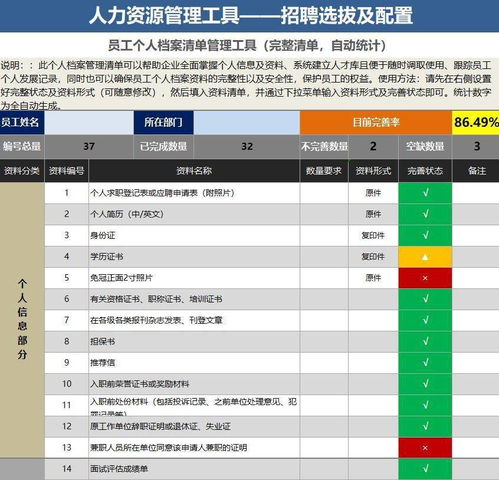Select the 所在部门 blank input cell
Screen dimensions: 499x480
pyautogui.click(x=247, y=123)
